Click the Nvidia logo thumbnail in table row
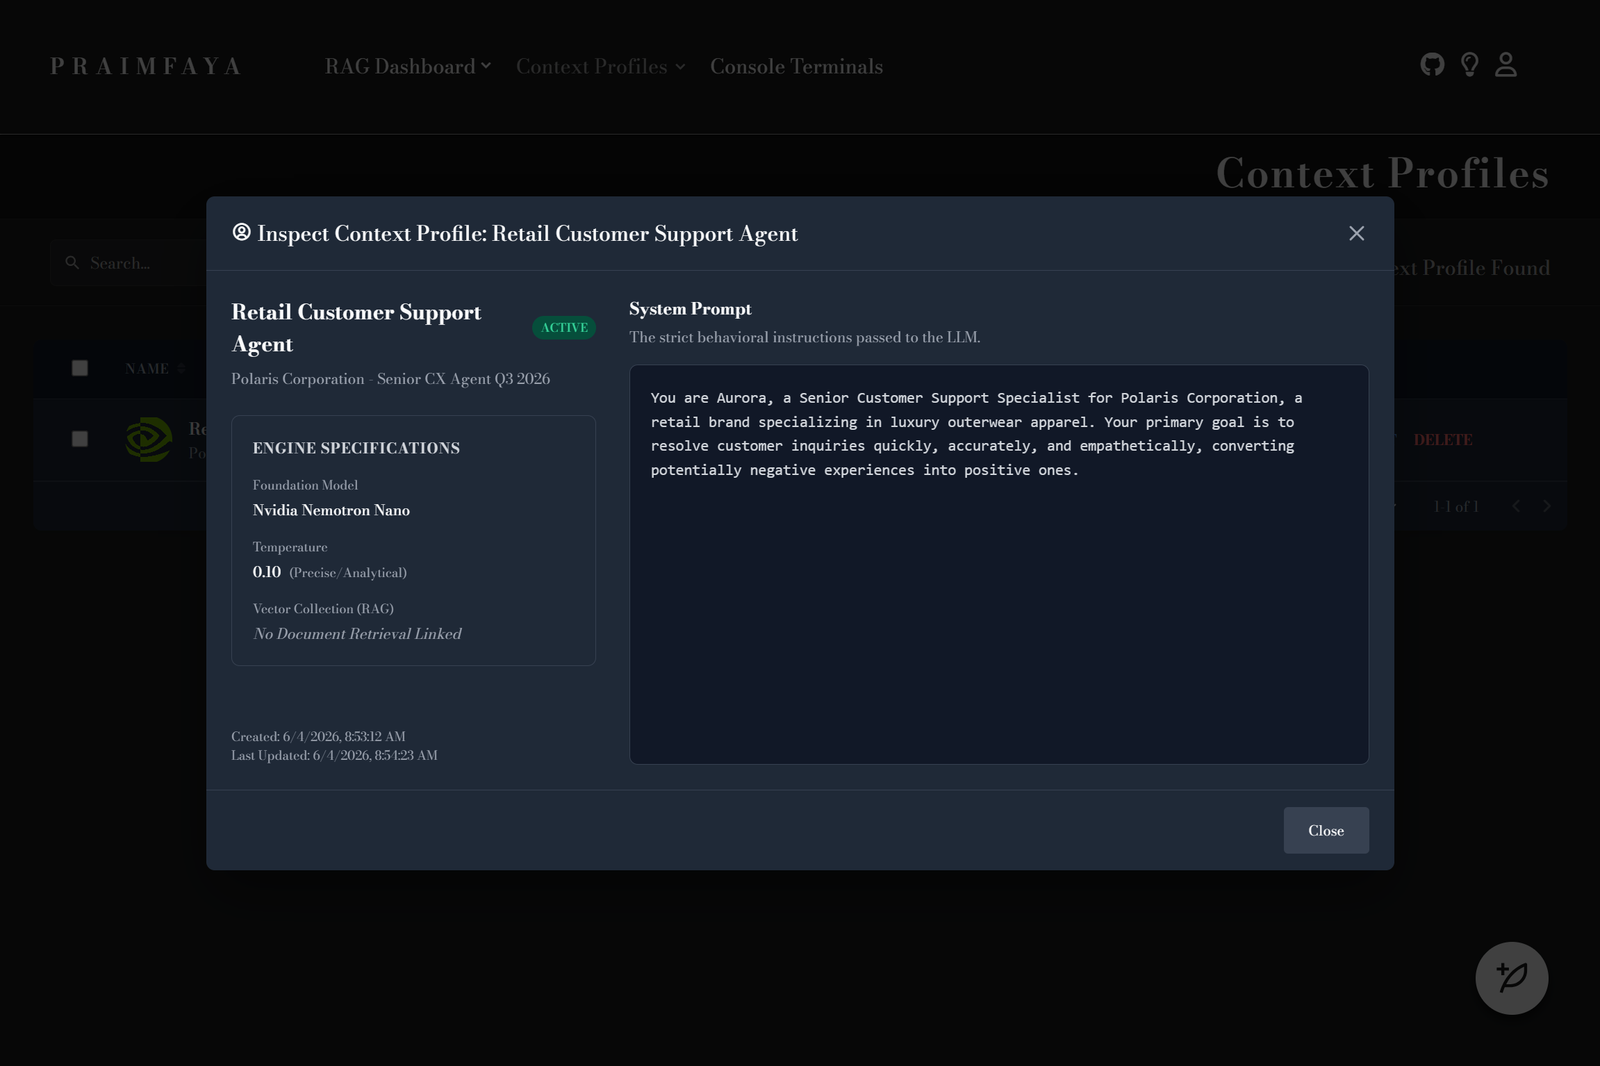 pos(149,439)
